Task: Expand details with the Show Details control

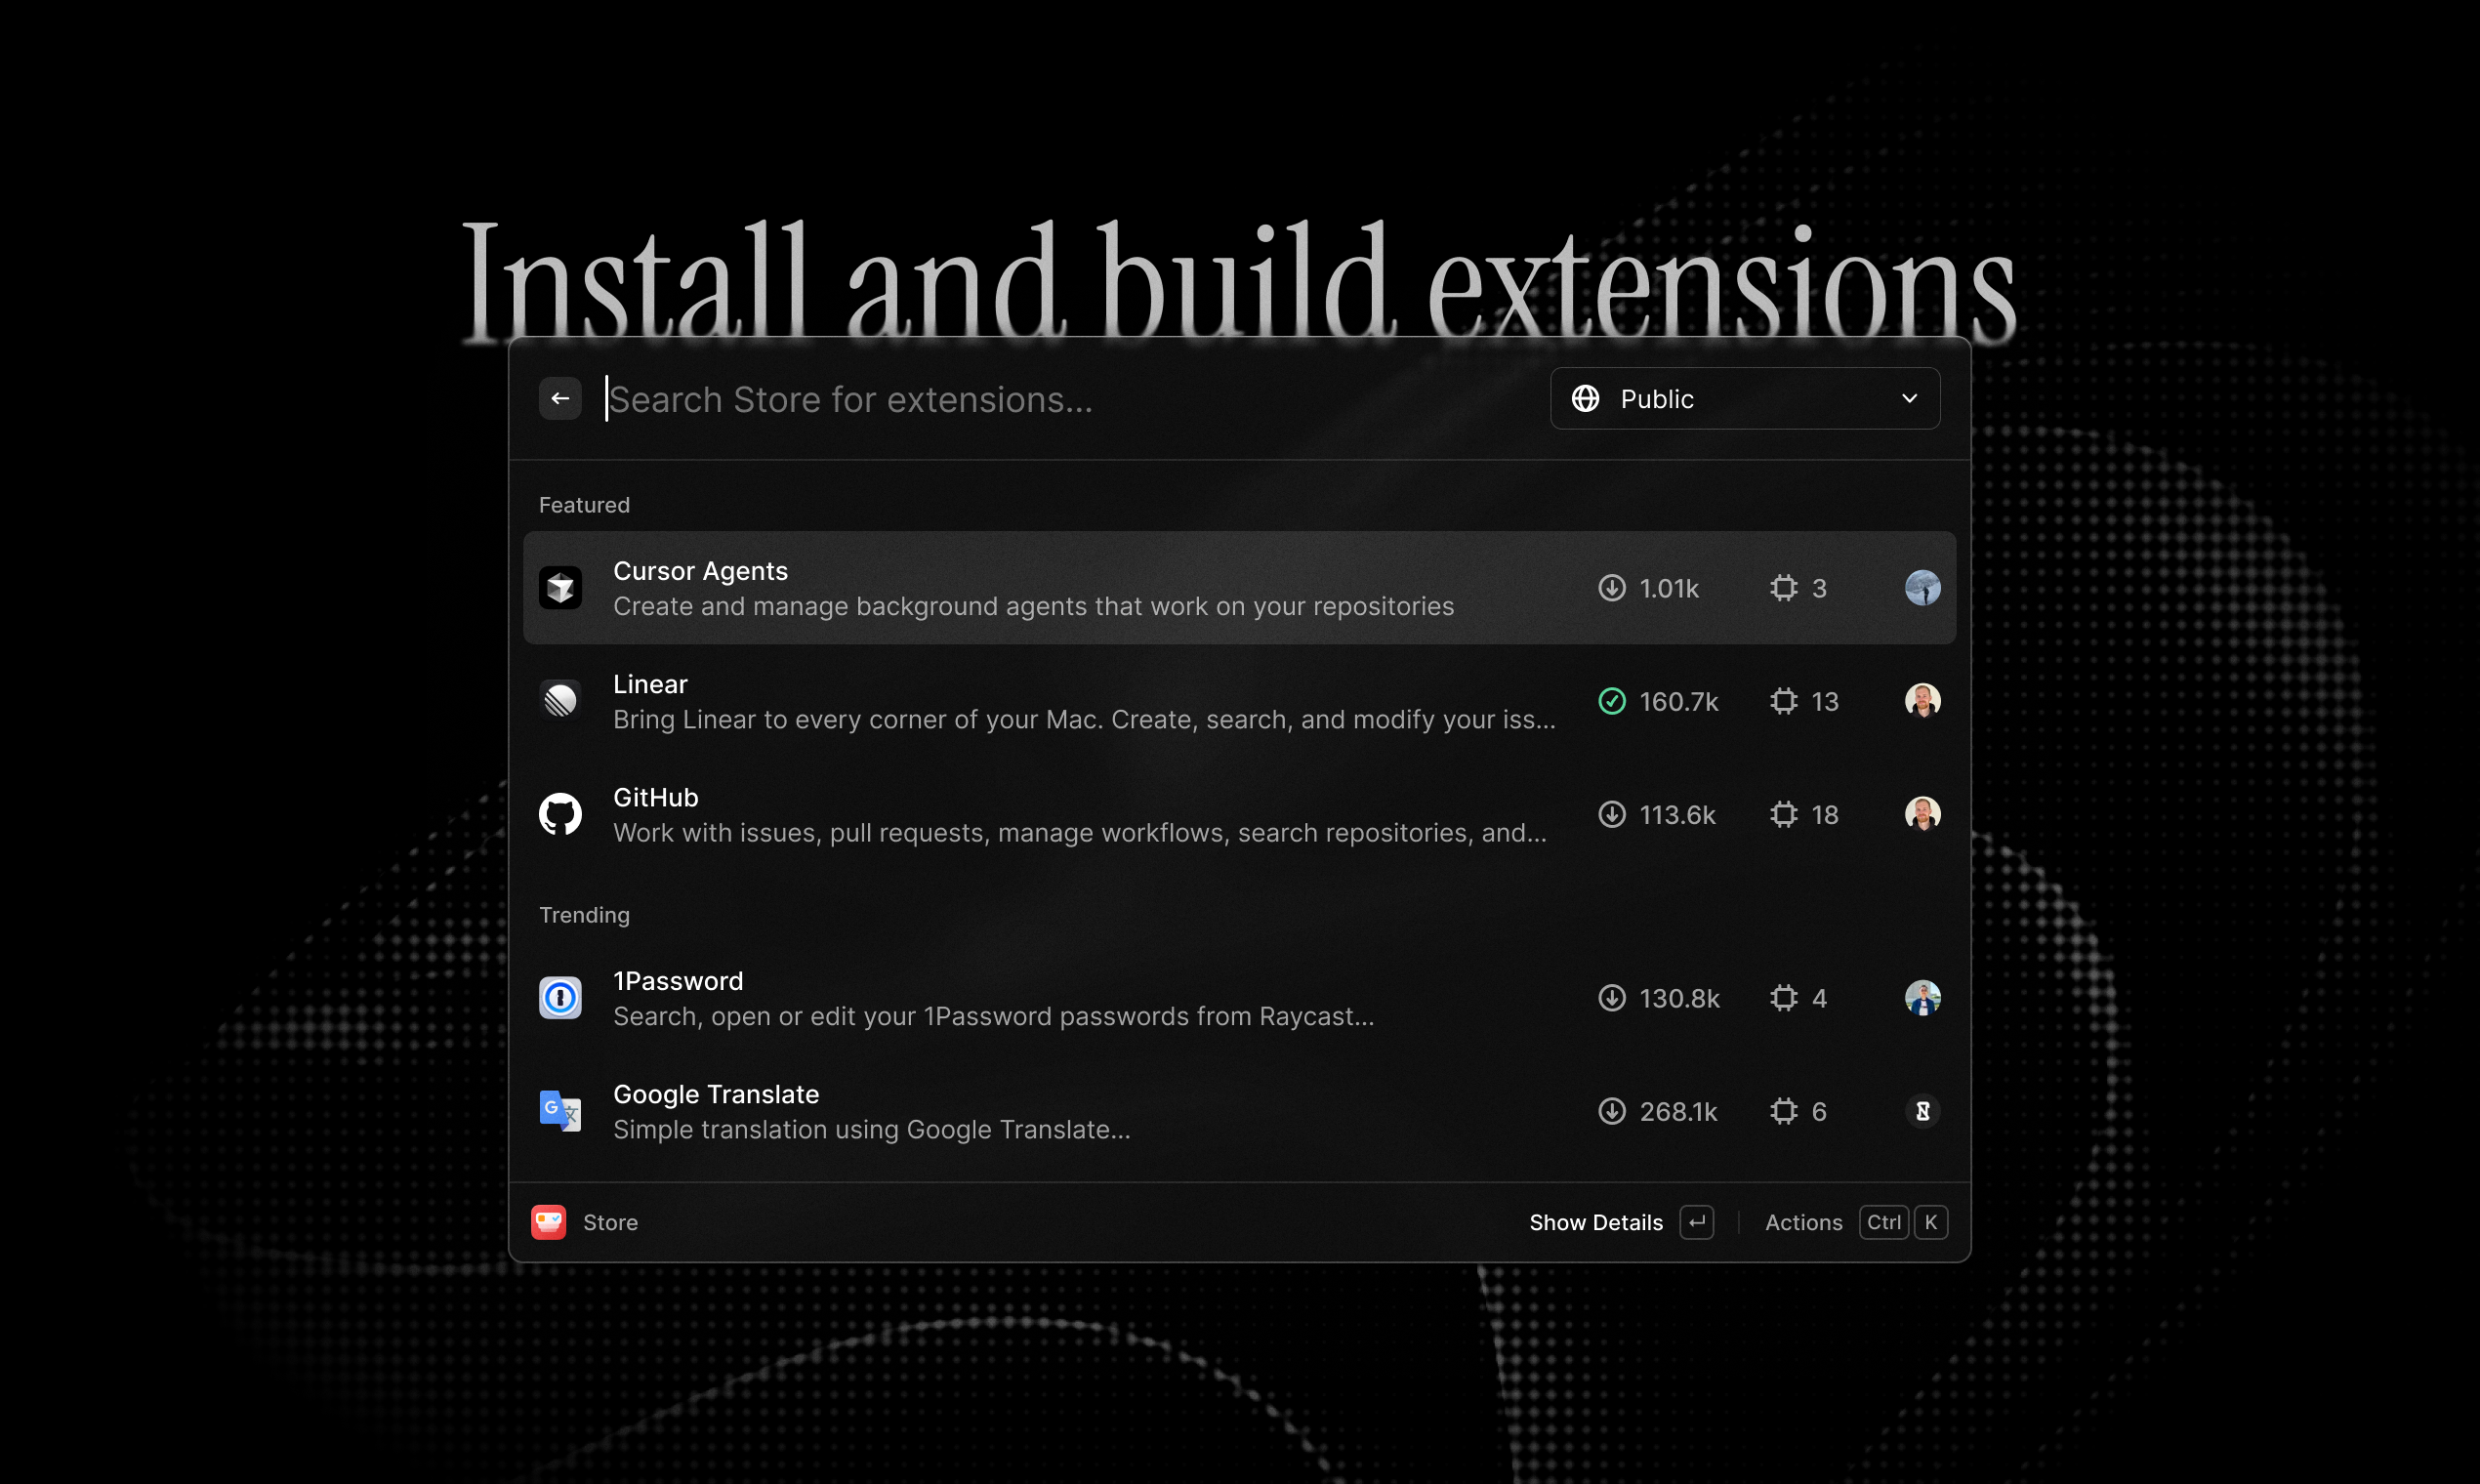Action: click(1596, 1221)
